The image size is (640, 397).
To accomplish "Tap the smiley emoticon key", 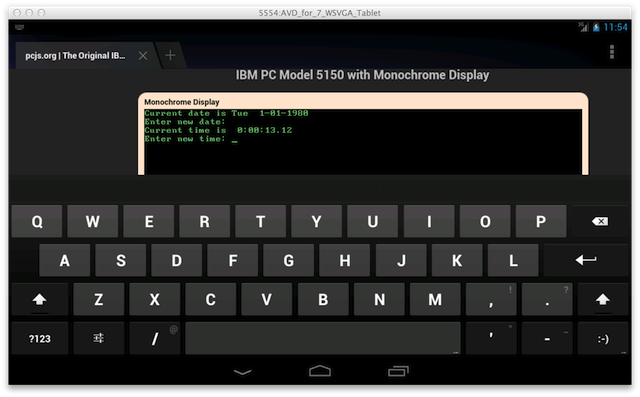I will pos(603,338).
